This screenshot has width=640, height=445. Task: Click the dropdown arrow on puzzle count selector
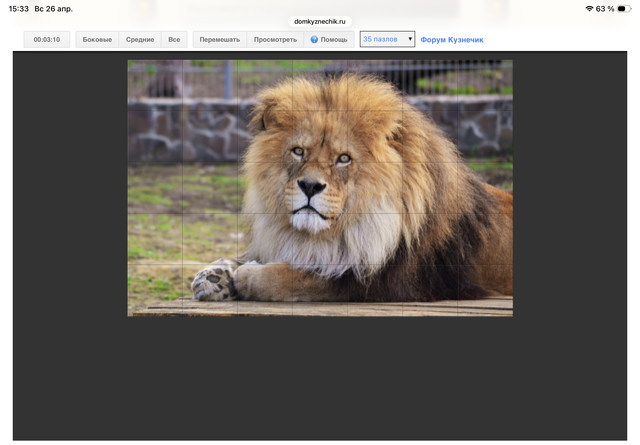click(409, 39)
